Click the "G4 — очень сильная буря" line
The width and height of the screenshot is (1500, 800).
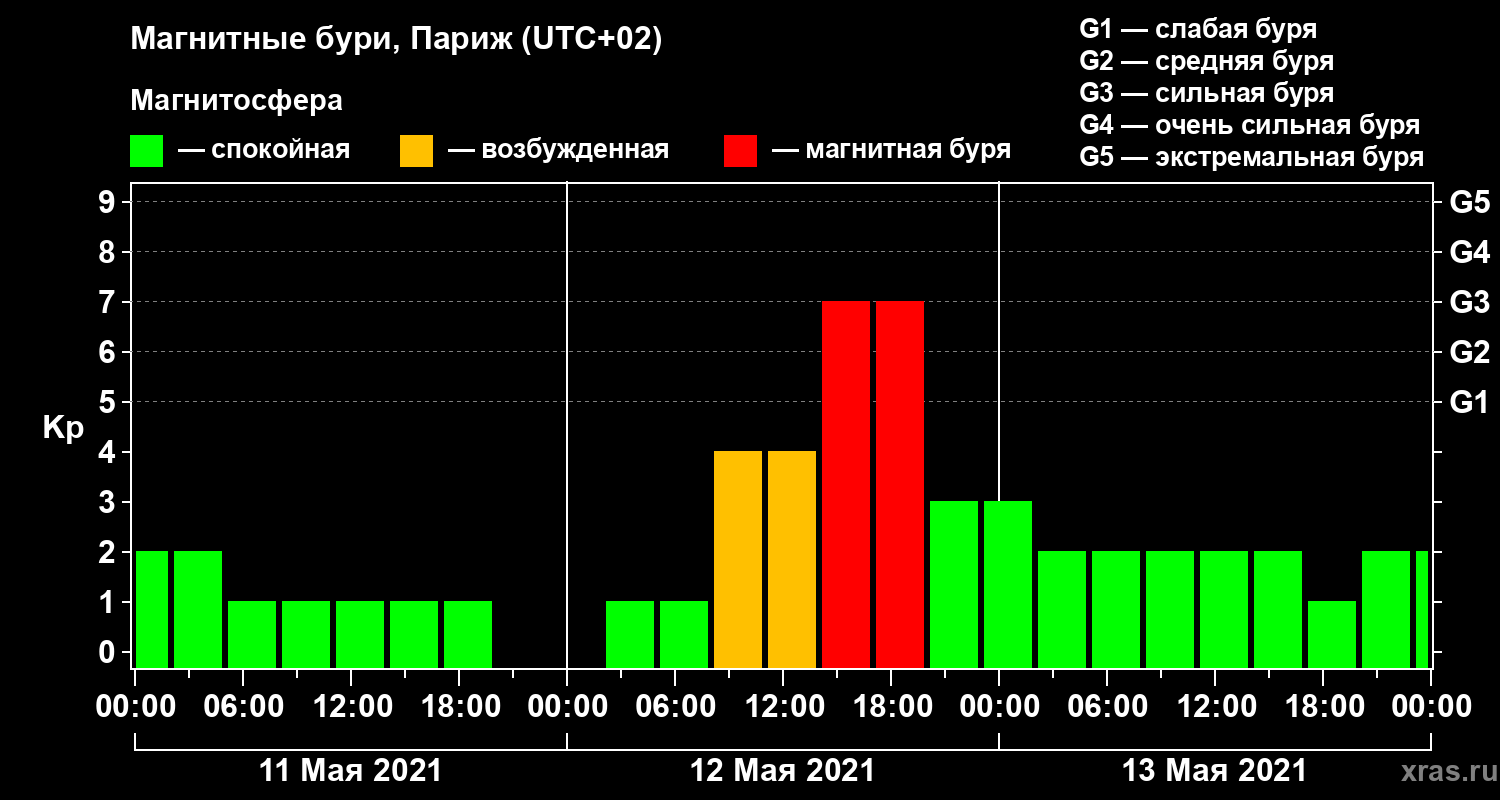pyautogui.click(x=1249, y=125)
